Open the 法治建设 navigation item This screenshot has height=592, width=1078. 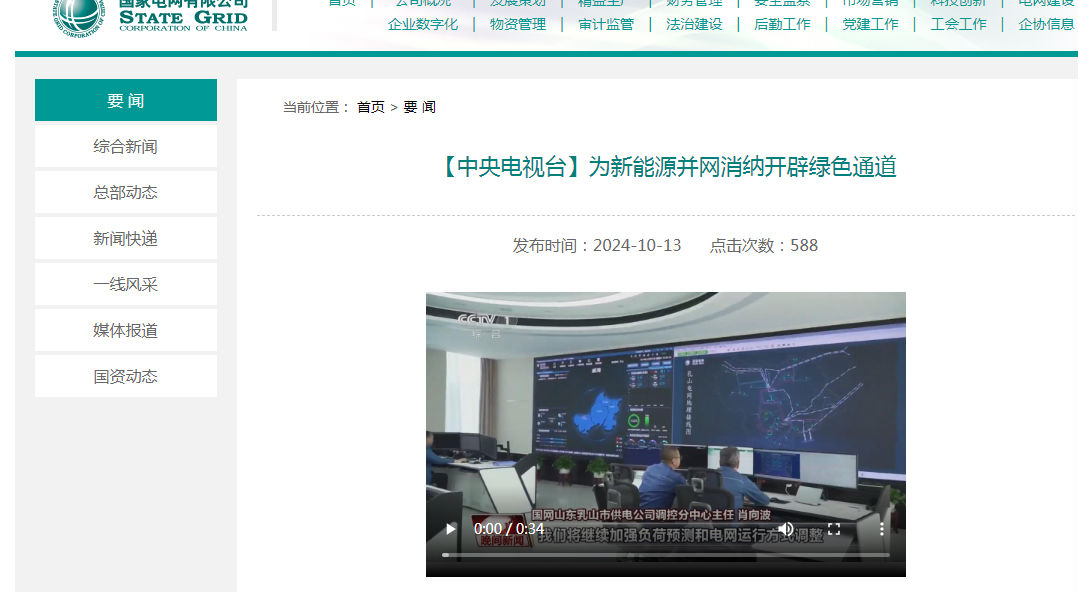(x=694, y=25)
